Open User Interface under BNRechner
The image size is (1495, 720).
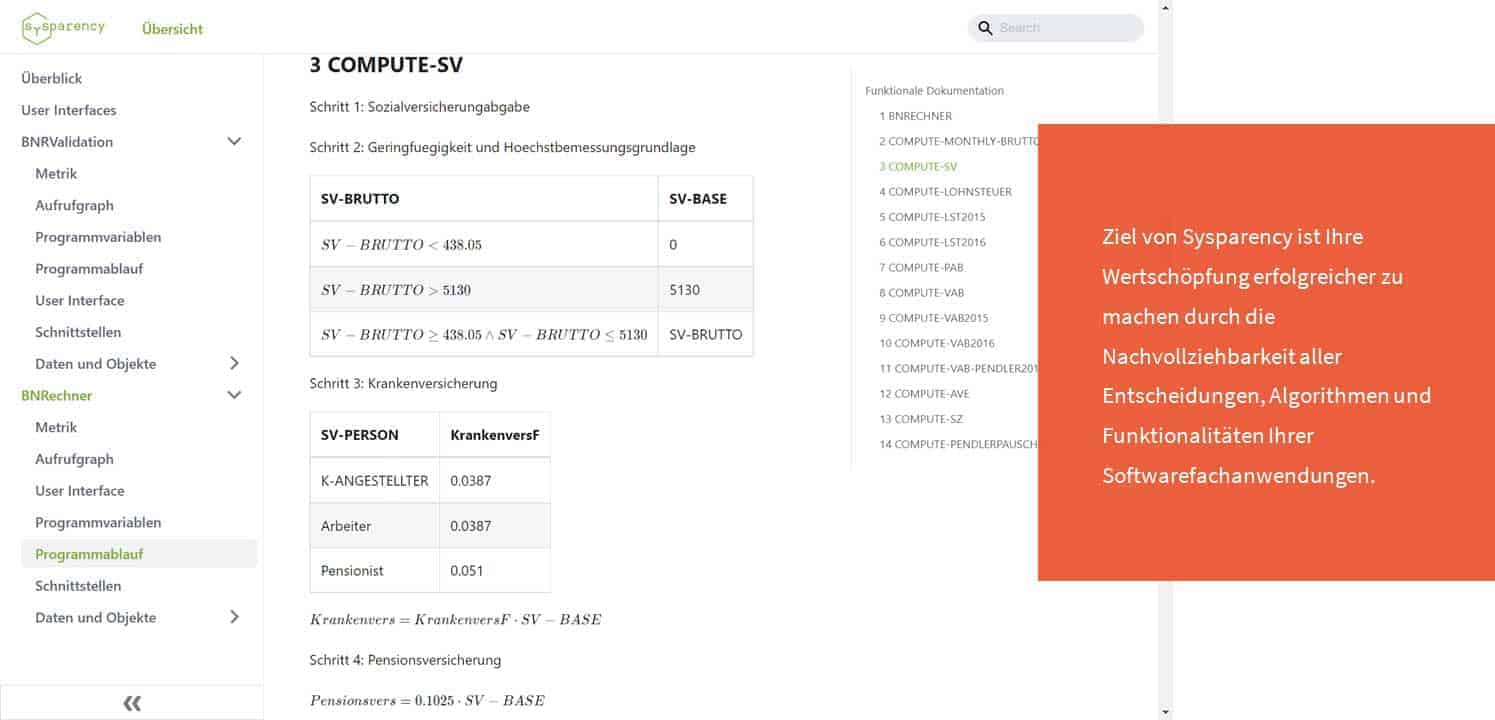coord(80,490)
